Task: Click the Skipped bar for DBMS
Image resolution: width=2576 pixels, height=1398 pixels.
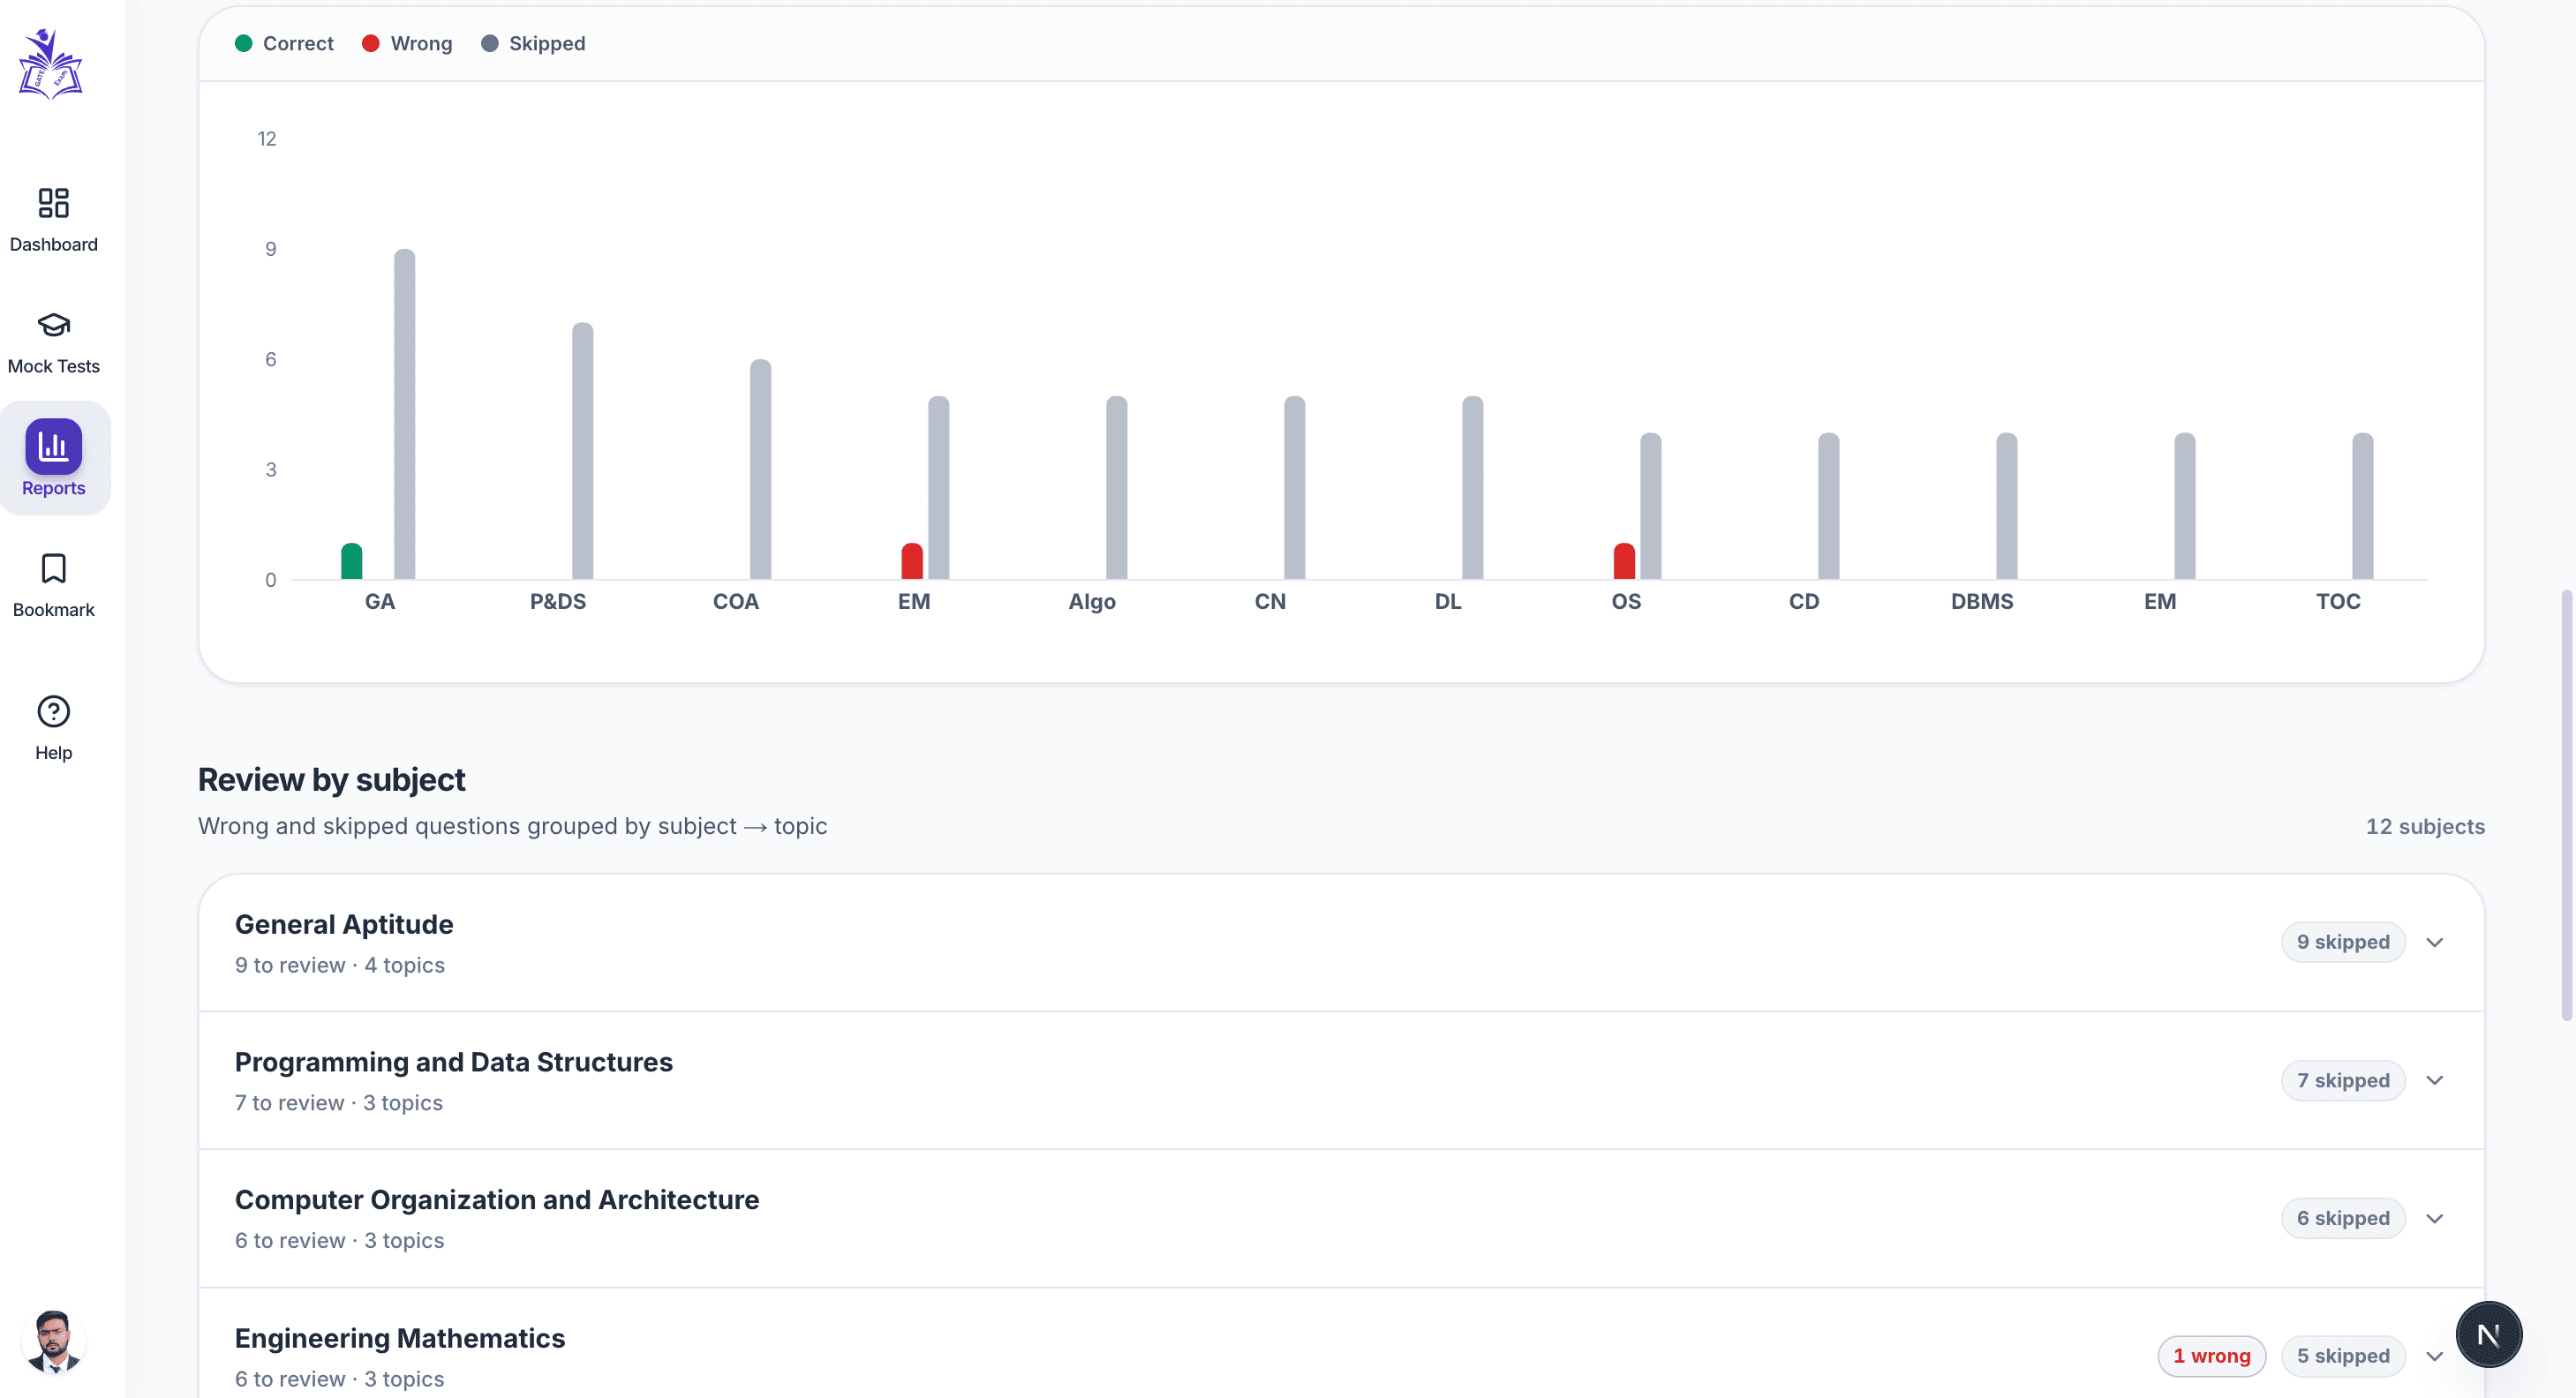Action: (x=2006, y=506)
